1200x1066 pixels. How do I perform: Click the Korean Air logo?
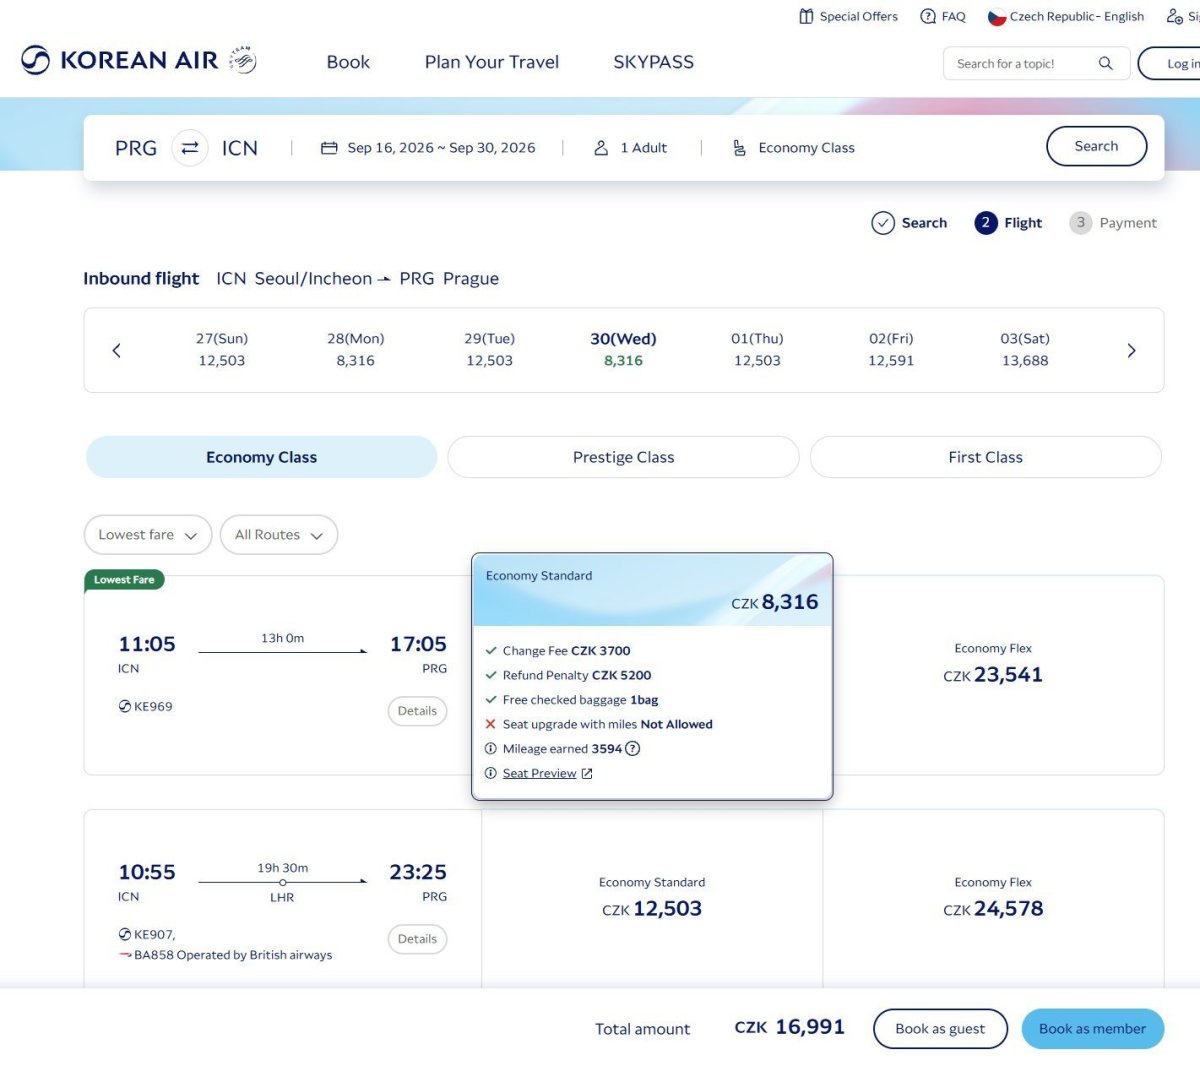pyautogui.click(x=138, y=61)
